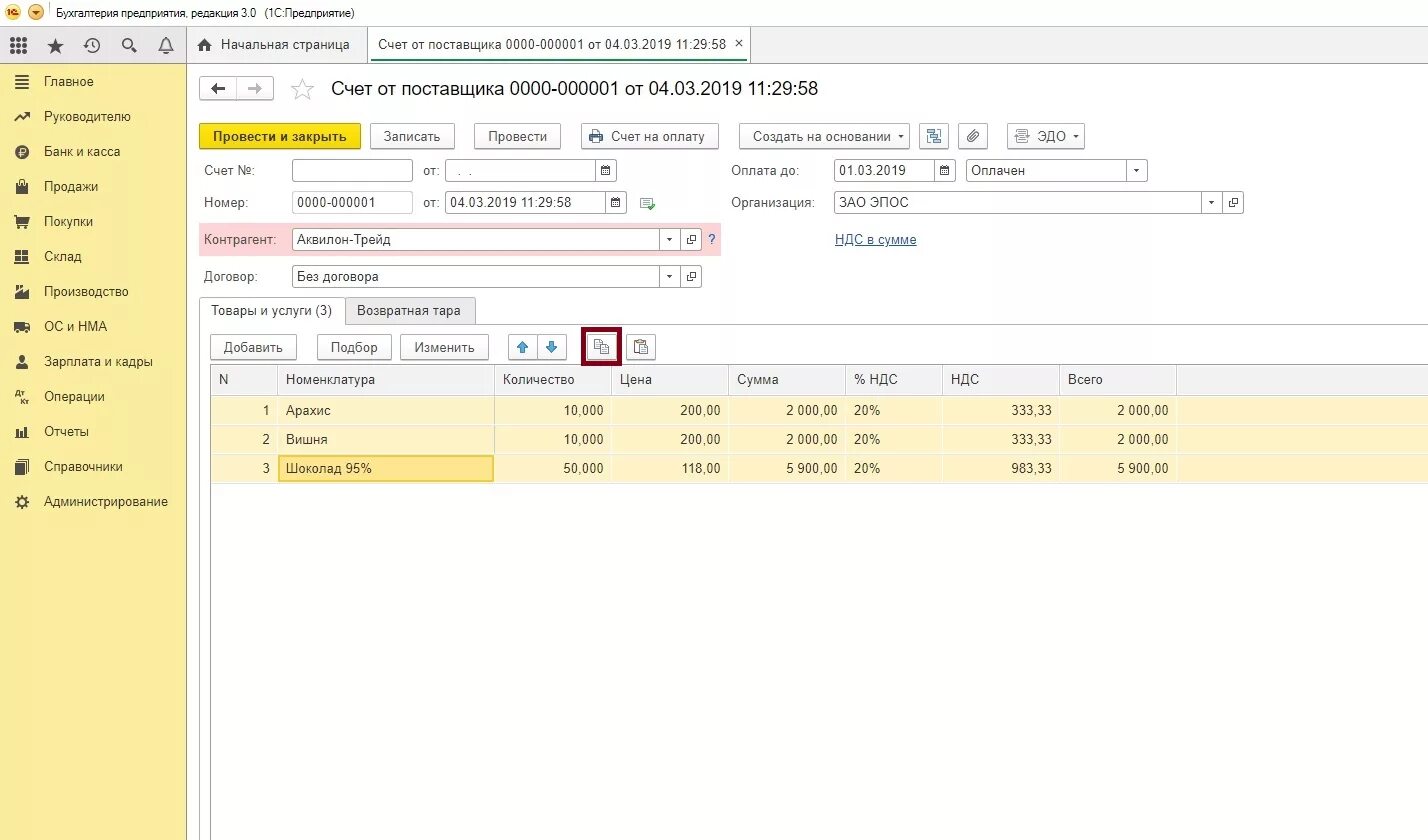Click the Подбор button
Screen dimensions: 1428x840
[354, 348]
